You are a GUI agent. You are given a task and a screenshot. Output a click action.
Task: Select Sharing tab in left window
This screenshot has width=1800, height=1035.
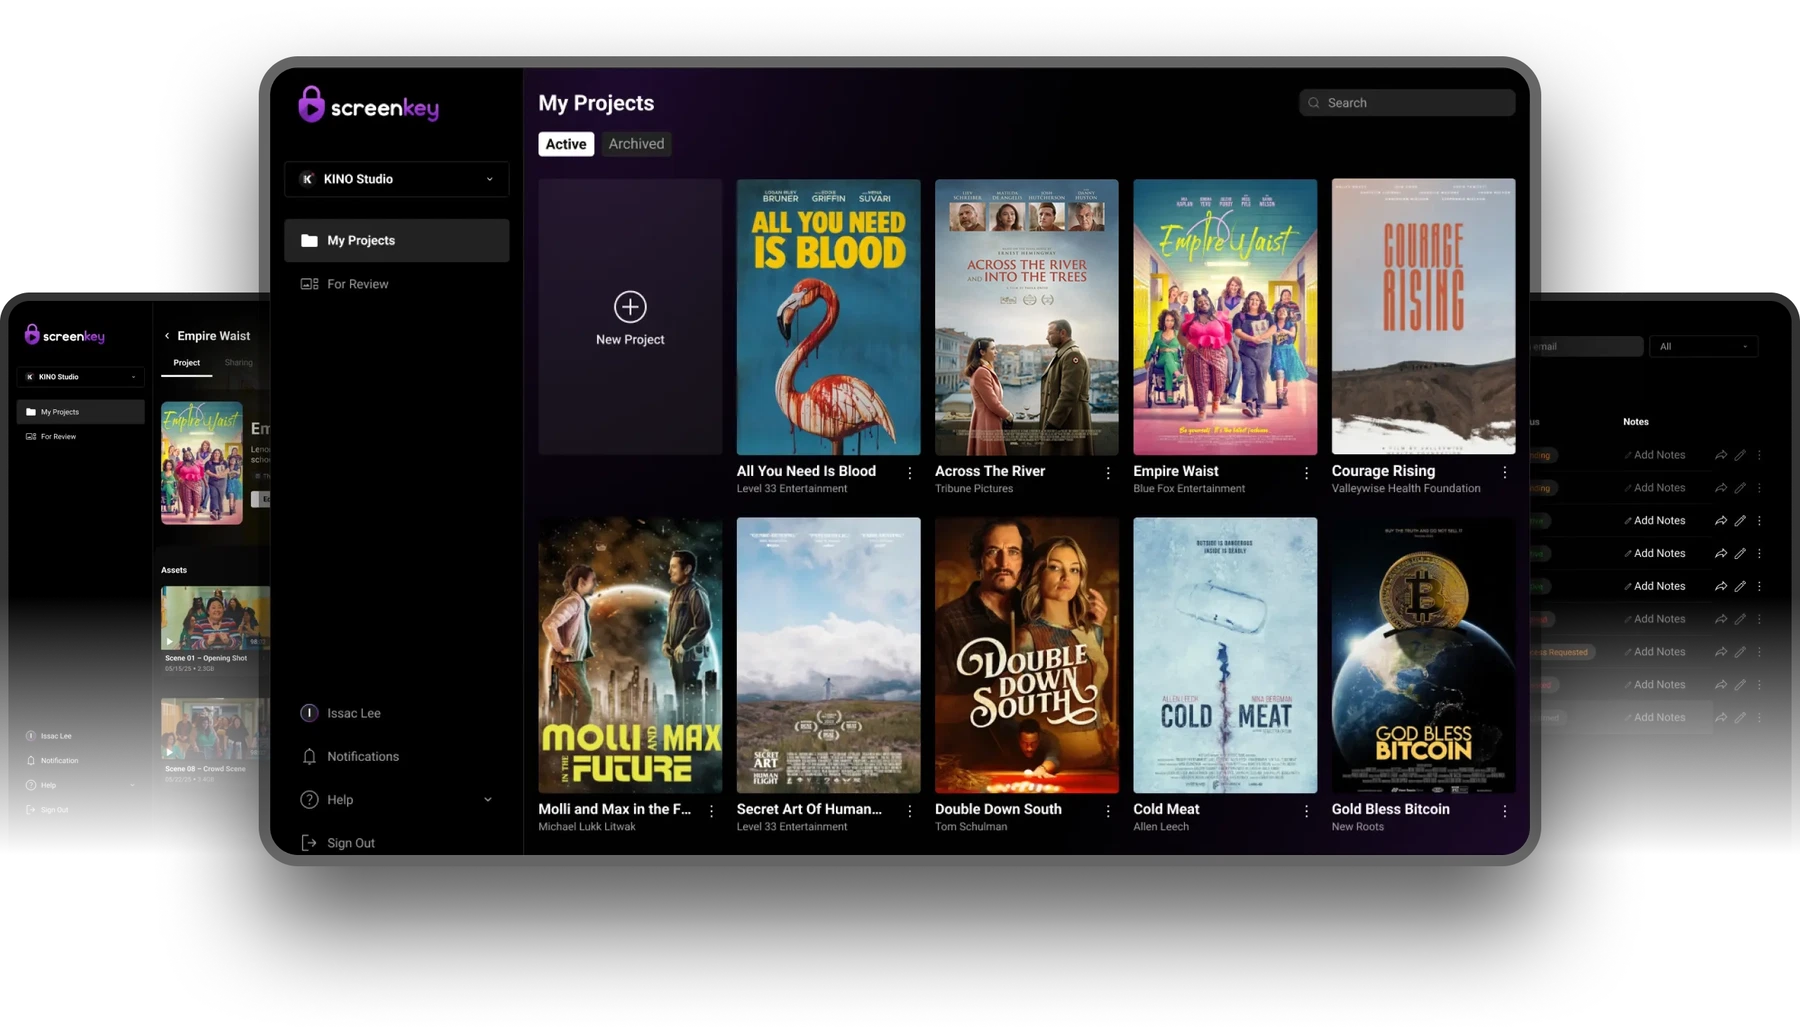pyautogui.click(x=238, y=363)
